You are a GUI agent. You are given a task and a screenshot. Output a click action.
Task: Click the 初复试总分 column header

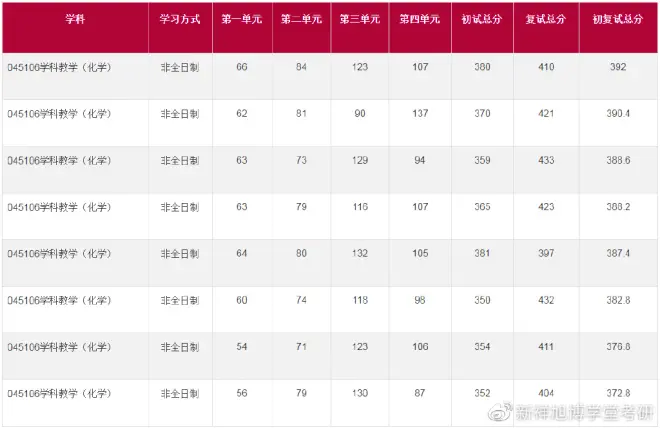tap(617, 20)
